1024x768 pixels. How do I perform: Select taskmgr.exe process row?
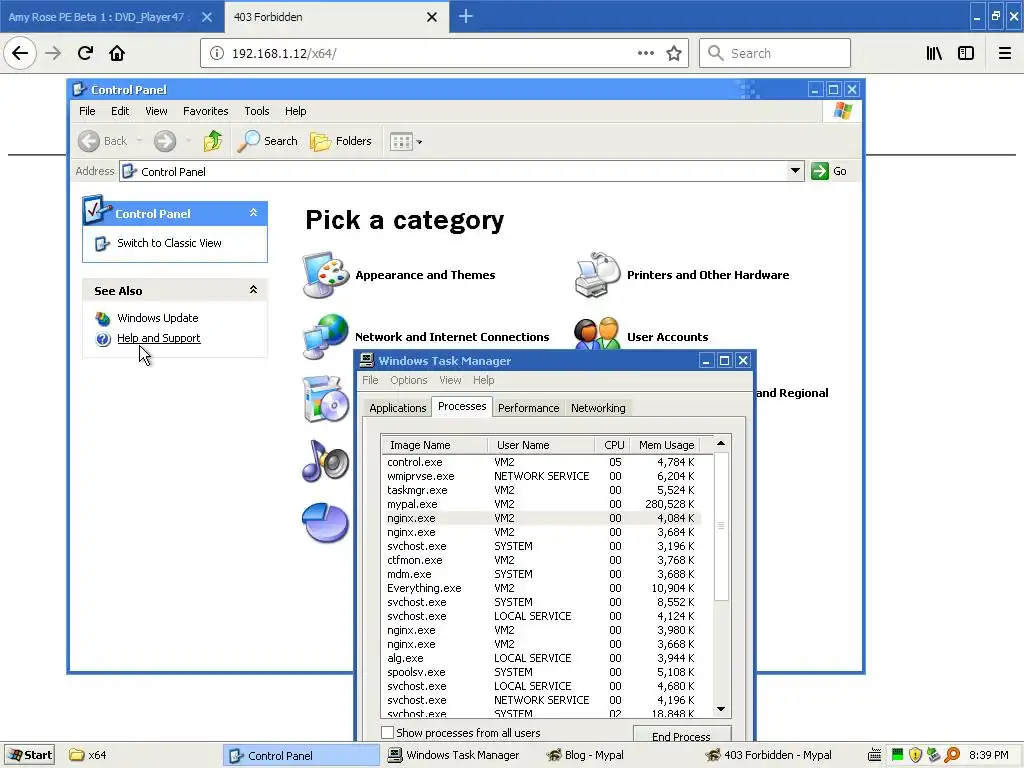pos(541,490)
